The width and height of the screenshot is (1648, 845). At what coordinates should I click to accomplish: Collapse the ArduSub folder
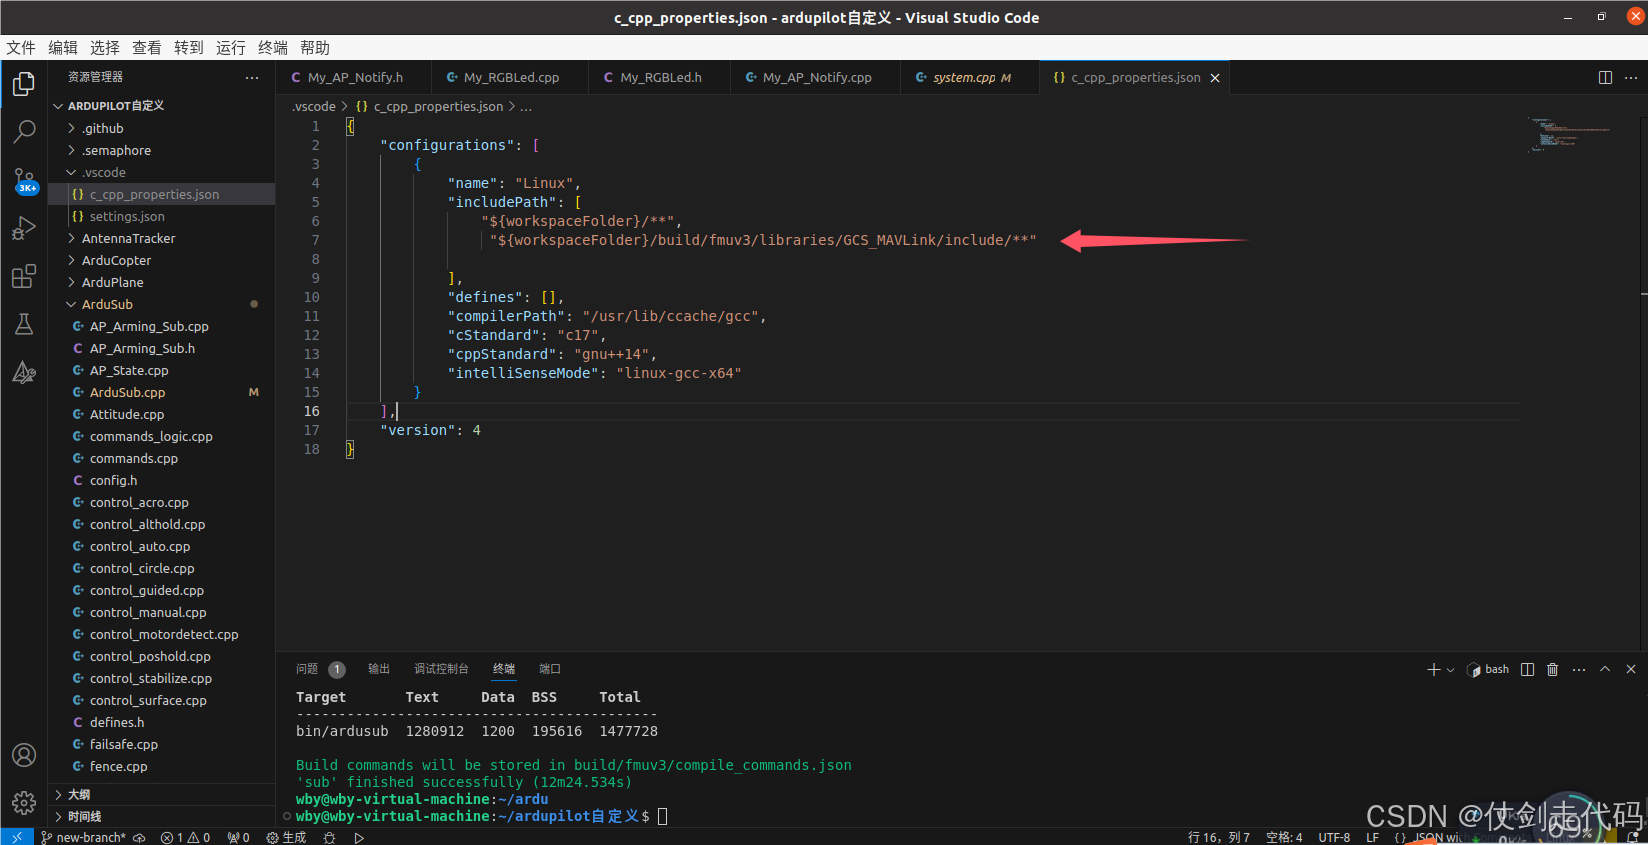(161, 304)
